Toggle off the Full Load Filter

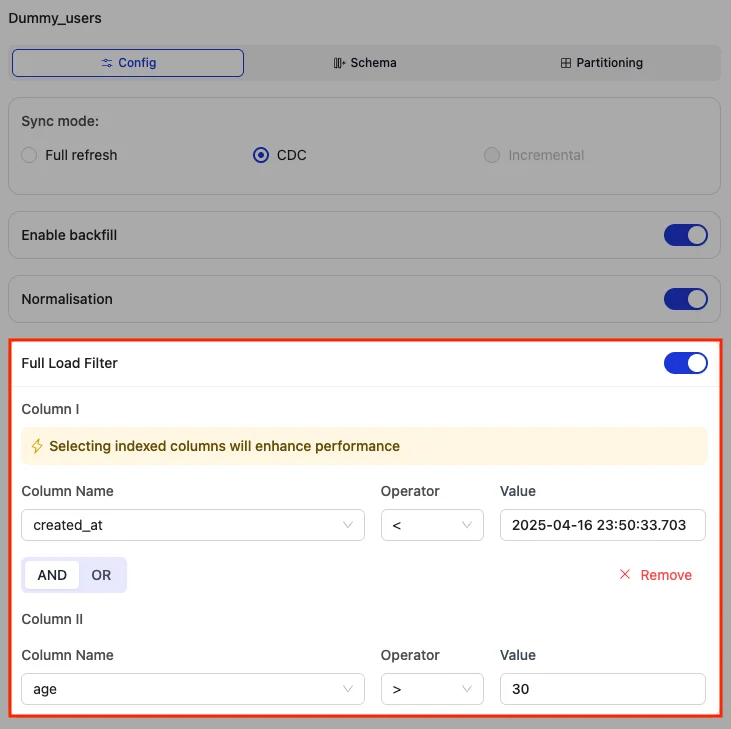click(685, 363)
